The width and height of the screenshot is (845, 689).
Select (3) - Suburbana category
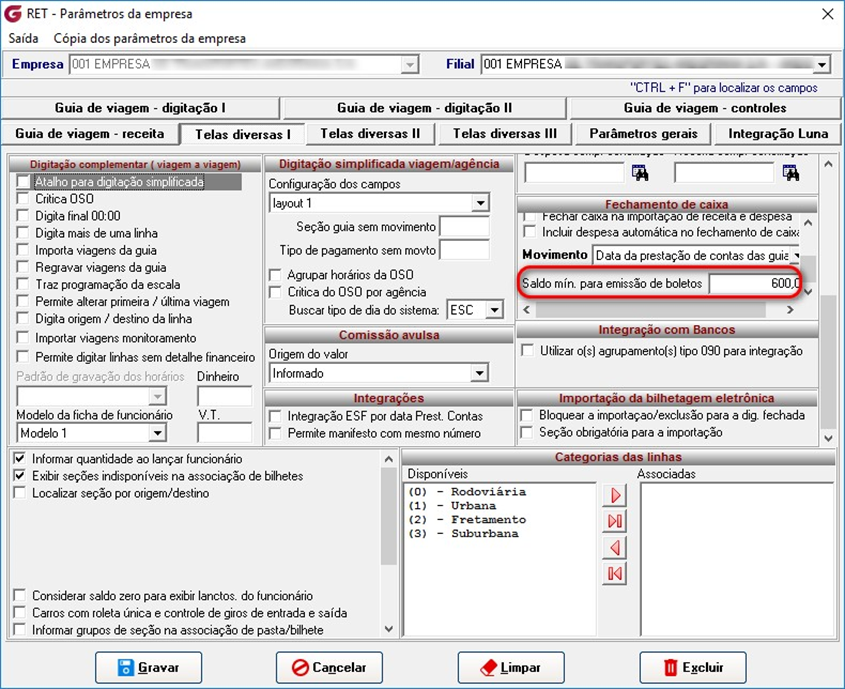(x=463, y=534)
